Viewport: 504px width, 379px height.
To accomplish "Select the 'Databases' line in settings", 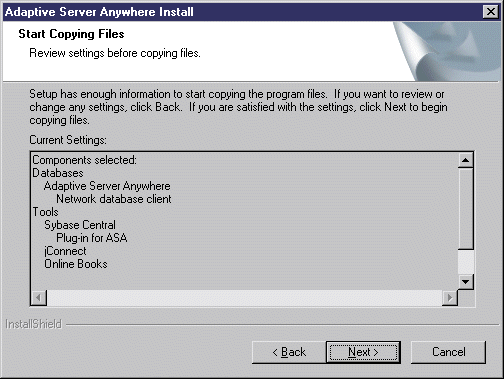I will tap(58, 173).
